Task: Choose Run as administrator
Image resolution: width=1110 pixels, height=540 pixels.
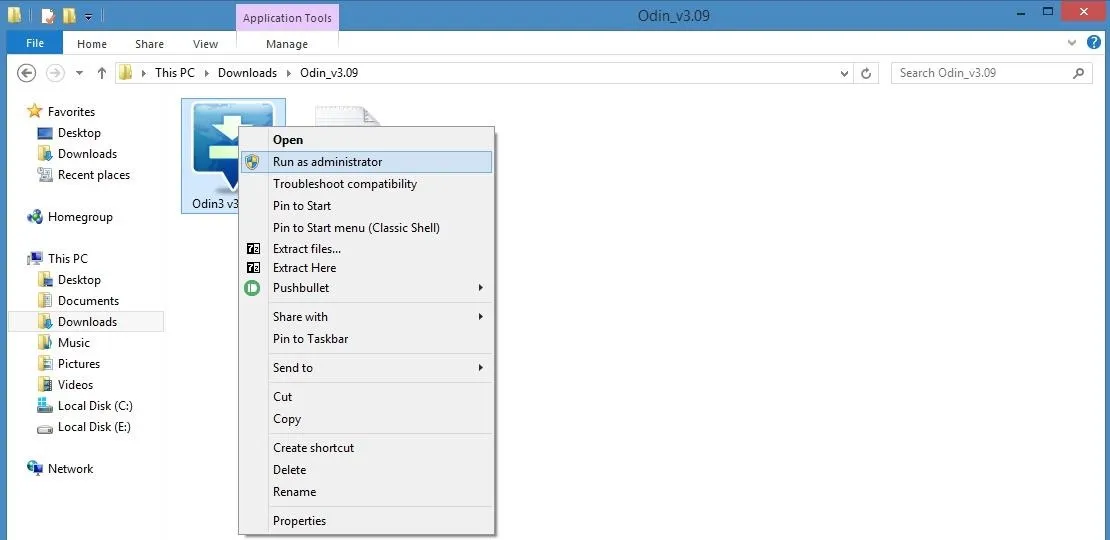Action: tap(366, 162)
